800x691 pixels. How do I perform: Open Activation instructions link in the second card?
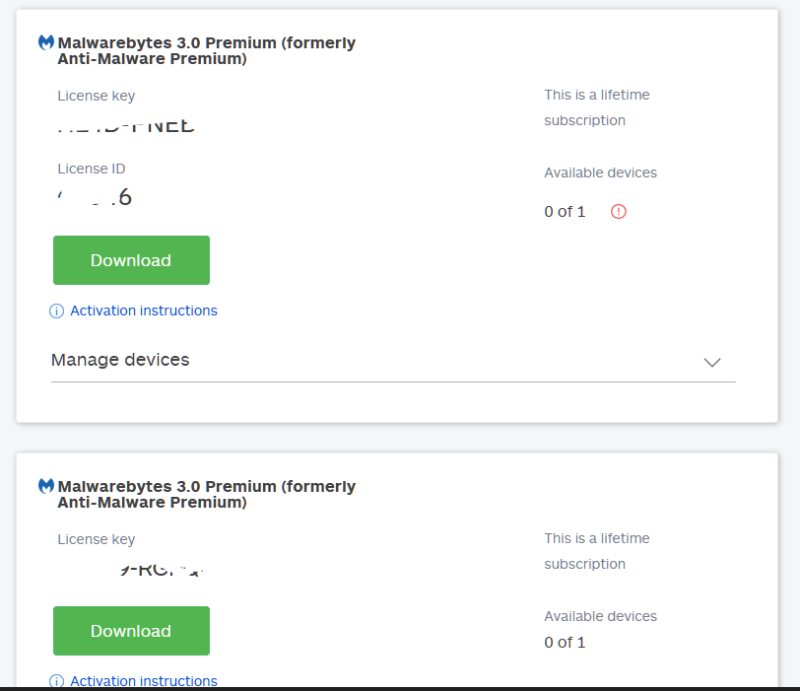coord(143,681)
